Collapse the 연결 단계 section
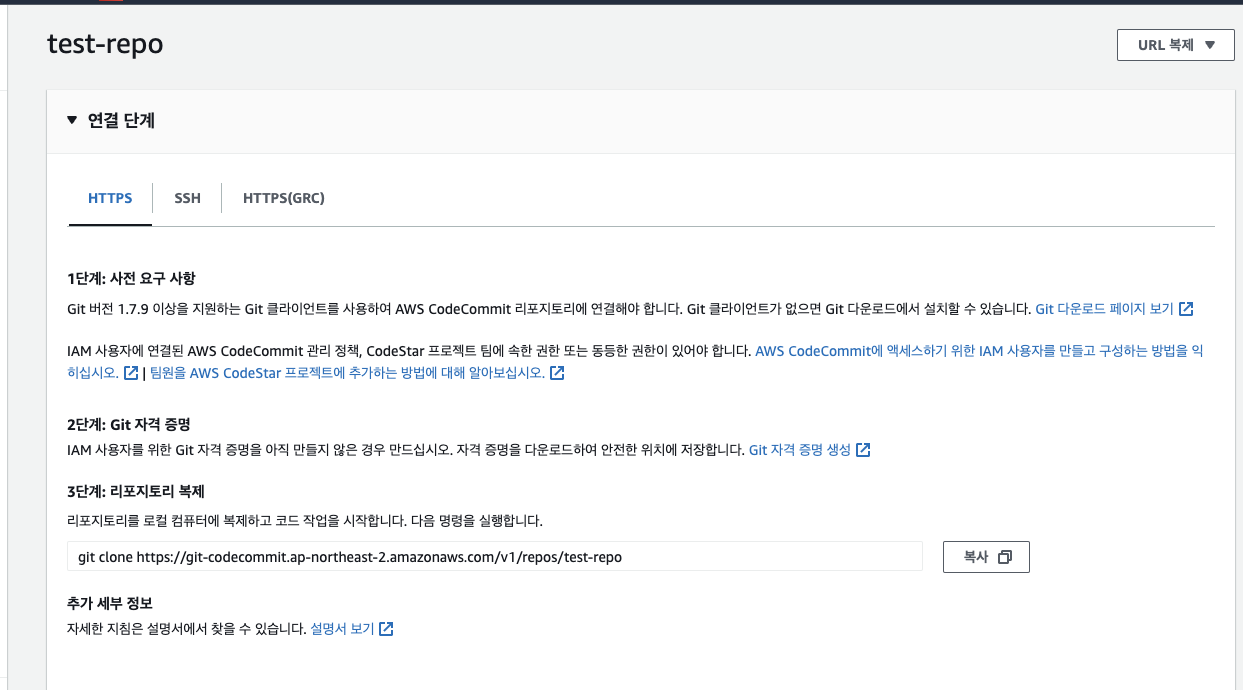The width and height of the screenshot is (1243, 690). point(72,120)
